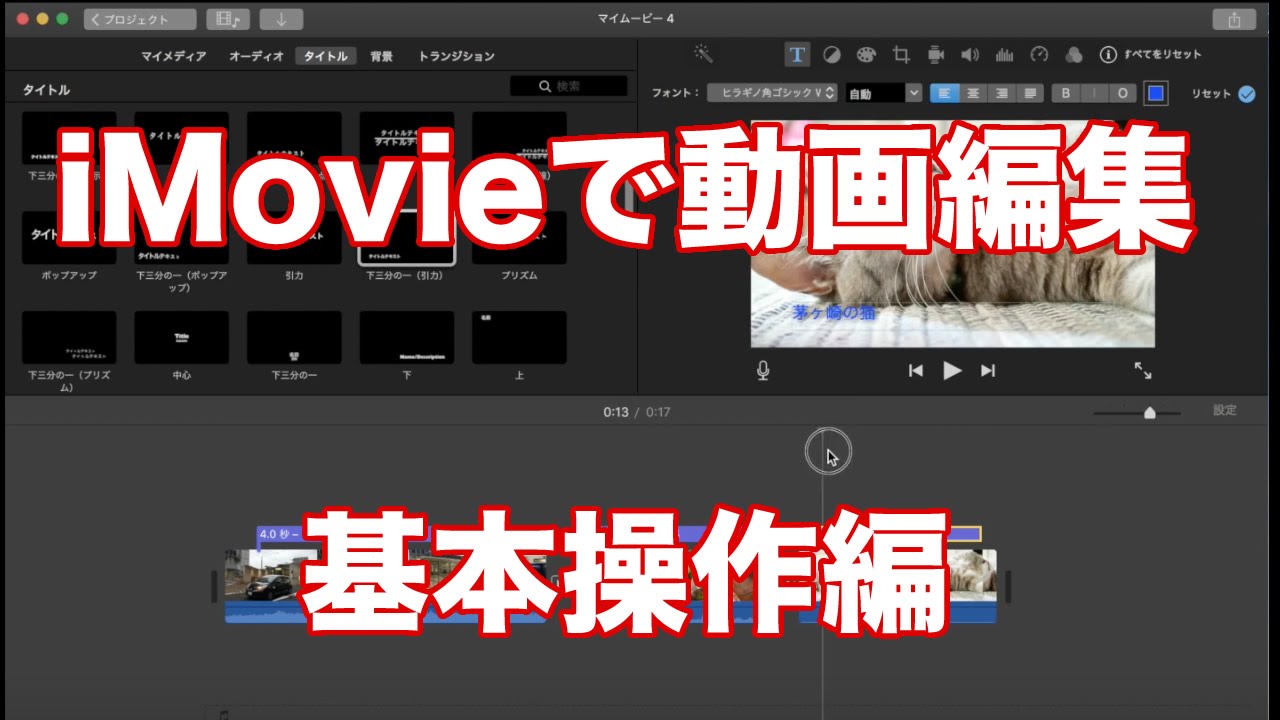Select the voiceover microphone icon
Image resolution: width=1280 pixels, height=720 pixels.
763,370
